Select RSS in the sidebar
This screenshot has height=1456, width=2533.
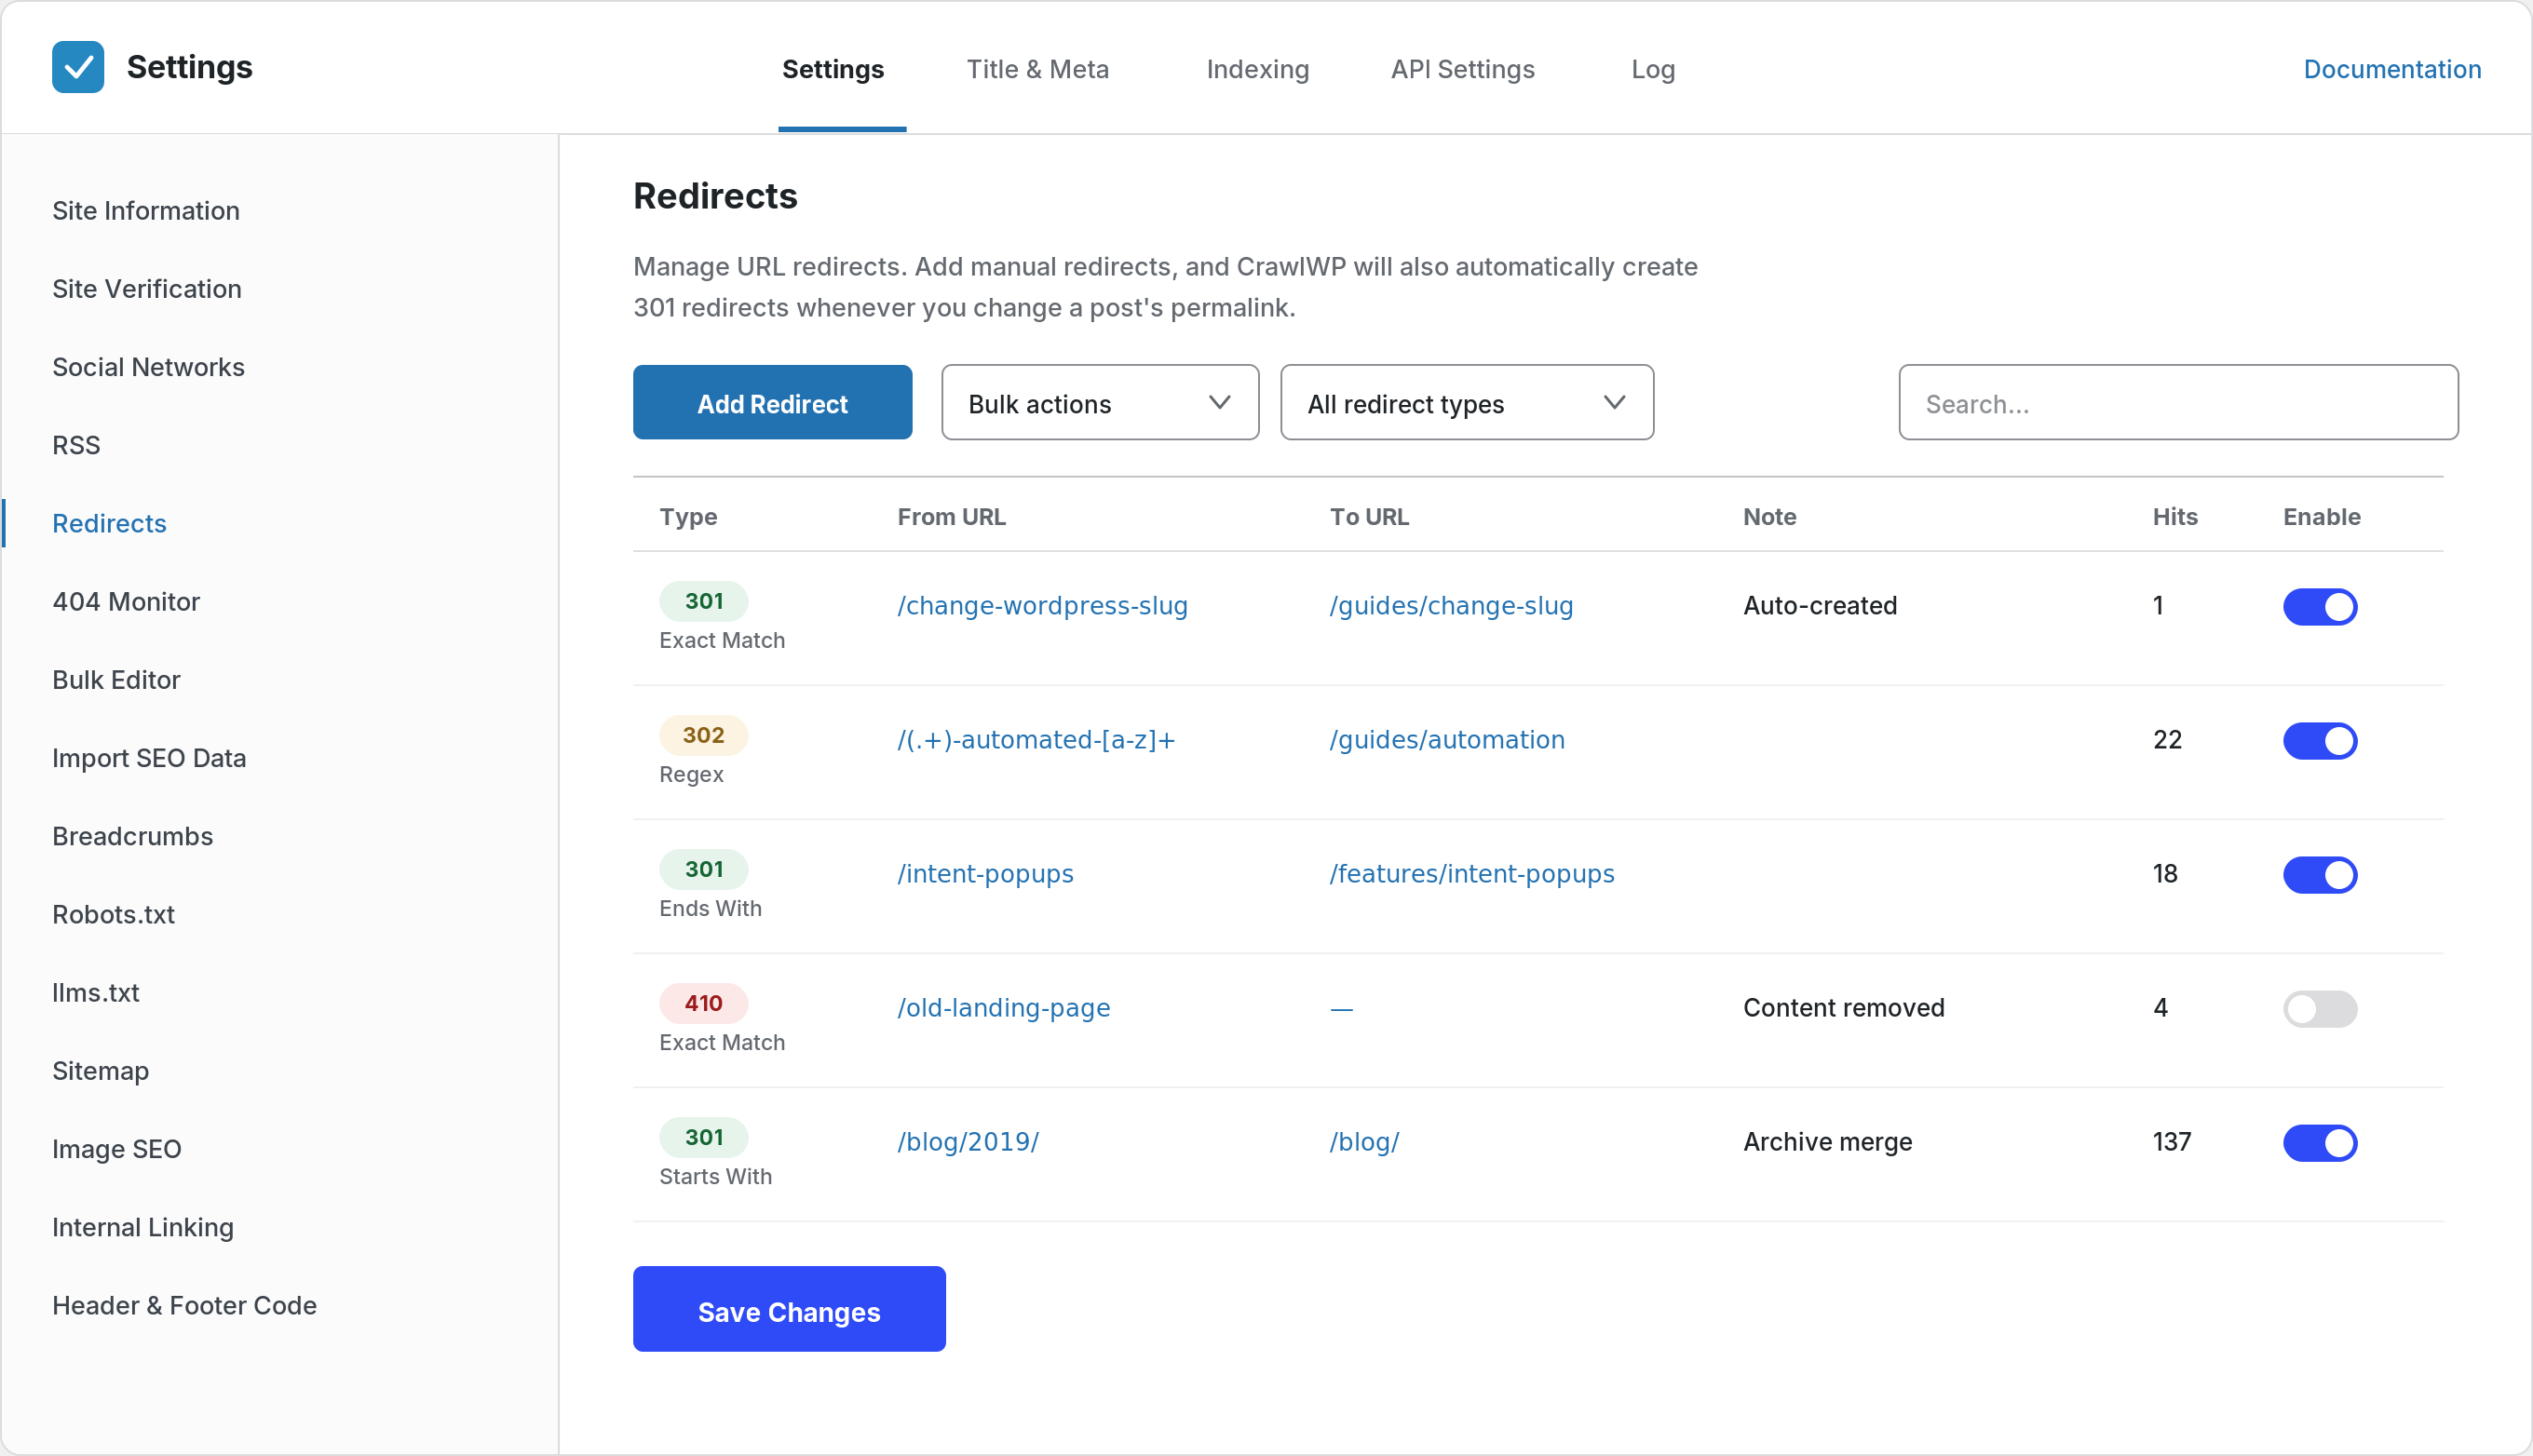pos(76,445)
